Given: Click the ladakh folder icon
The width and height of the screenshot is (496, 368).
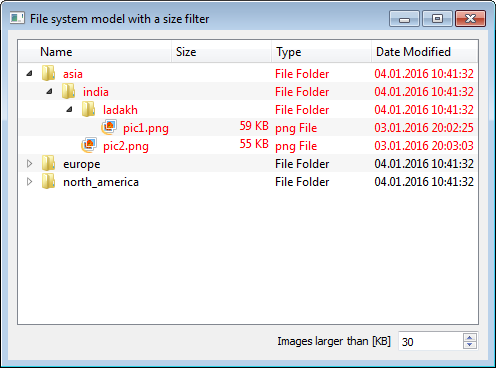Looking at the screenshot, I should (x=89, y=109).
